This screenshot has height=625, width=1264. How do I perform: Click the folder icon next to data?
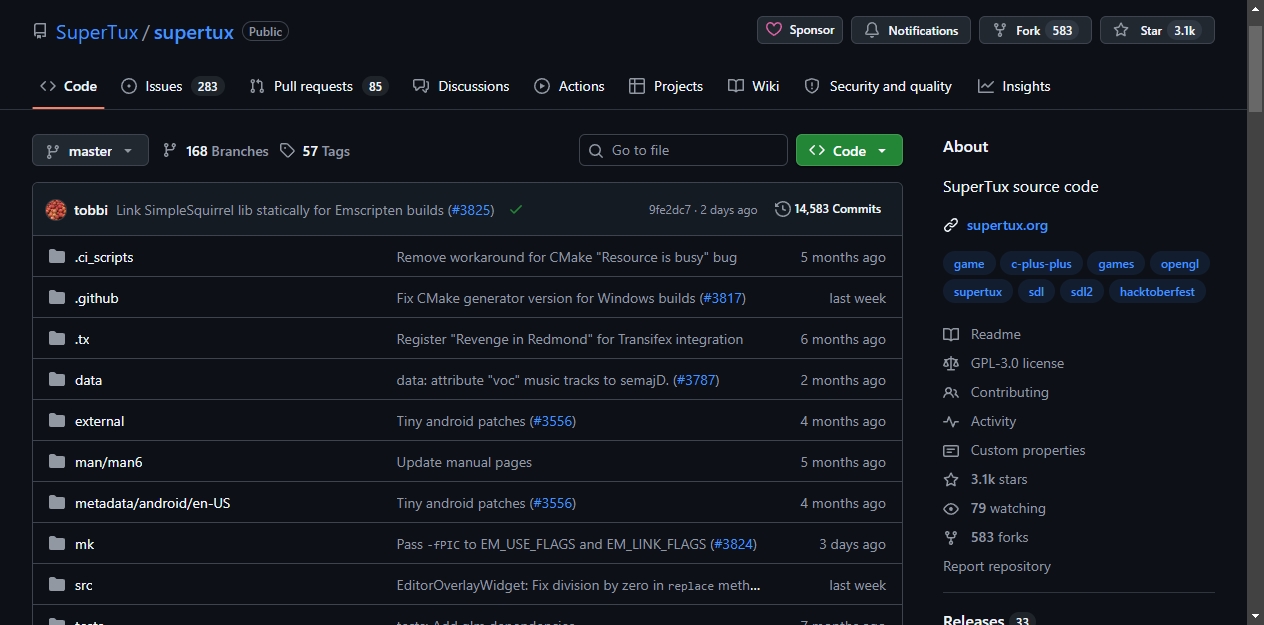57,380
